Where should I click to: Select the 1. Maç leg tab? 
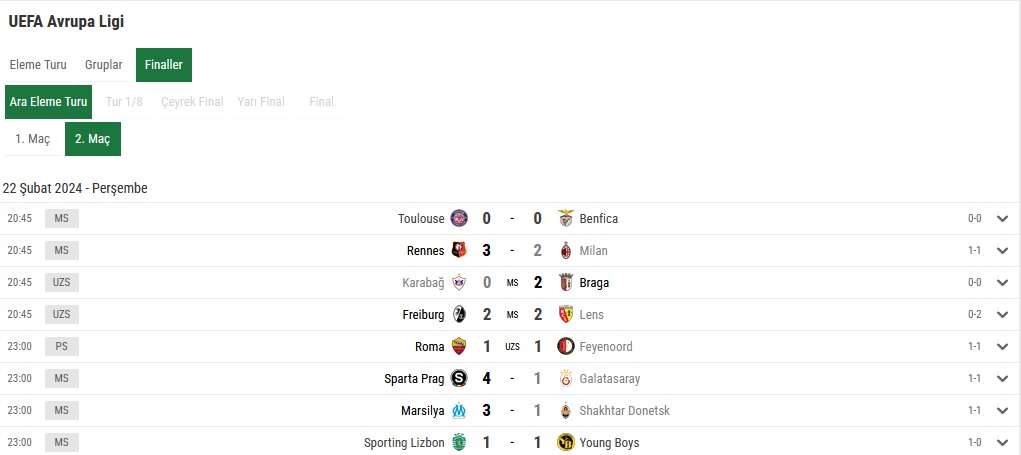tap(33, 139)
